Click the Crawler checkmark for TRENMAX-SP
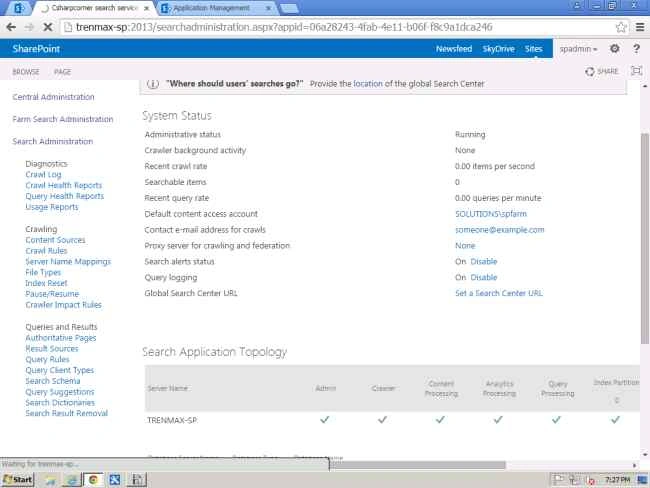Screen dimensions: 650x488 coord(382,420)
